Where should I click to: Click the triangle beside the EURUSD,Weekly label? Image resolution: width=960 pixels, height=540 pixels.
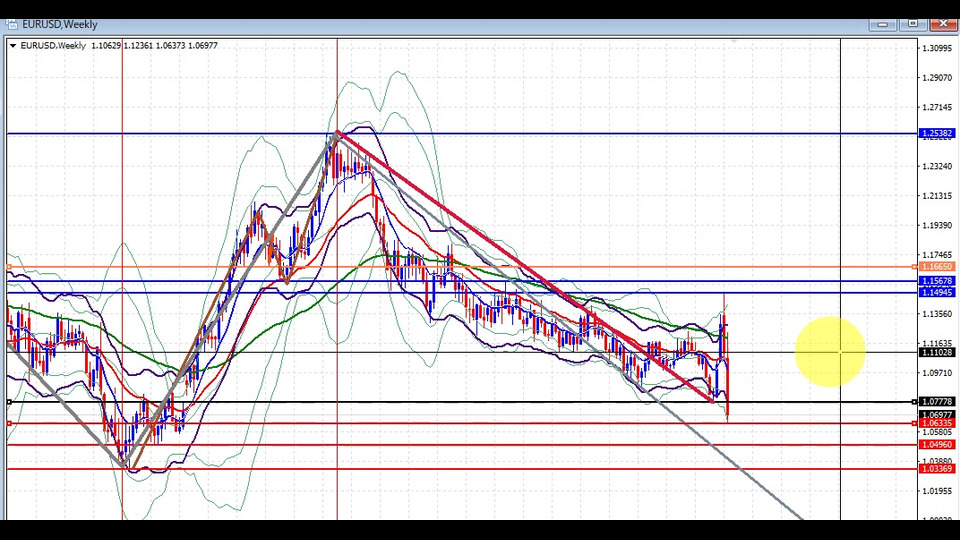[x=13, y=46]
